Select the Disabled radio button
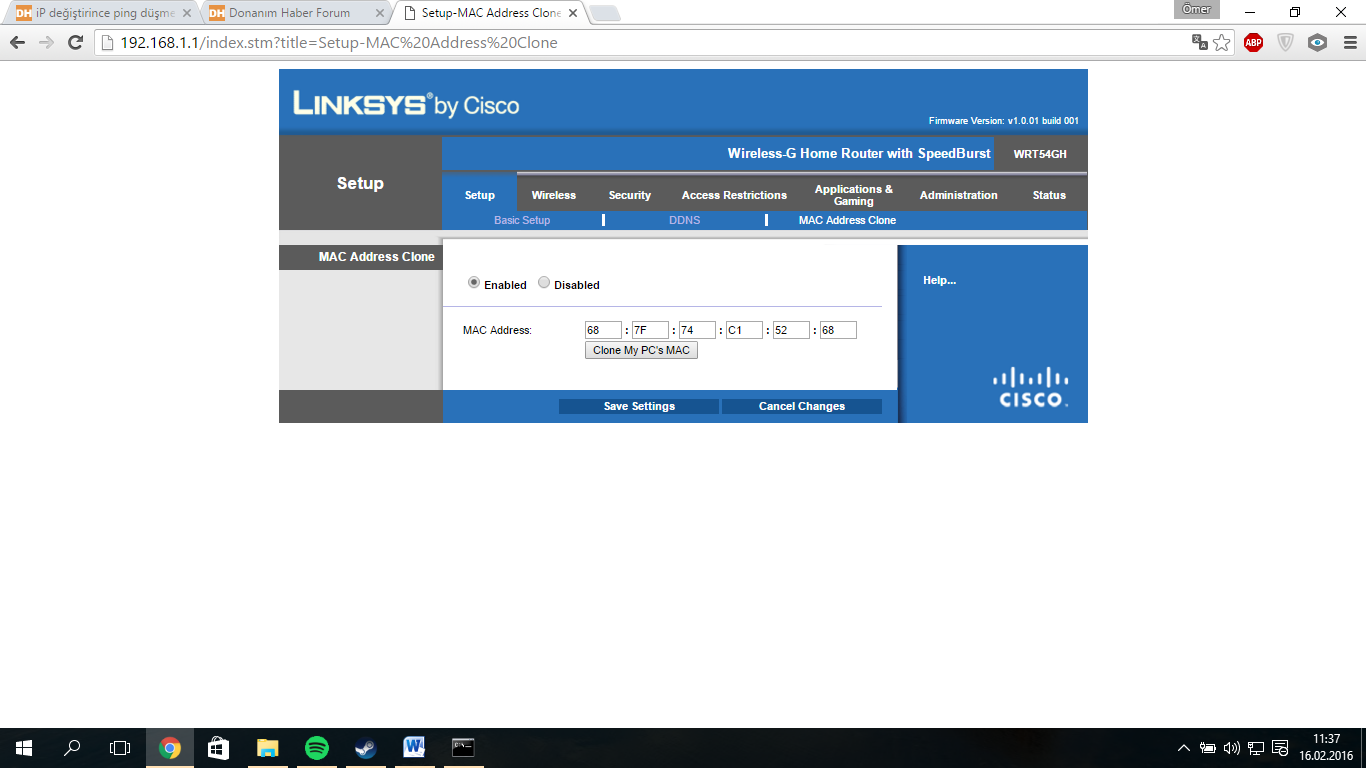1366x768 pixels. click(544, 283)
